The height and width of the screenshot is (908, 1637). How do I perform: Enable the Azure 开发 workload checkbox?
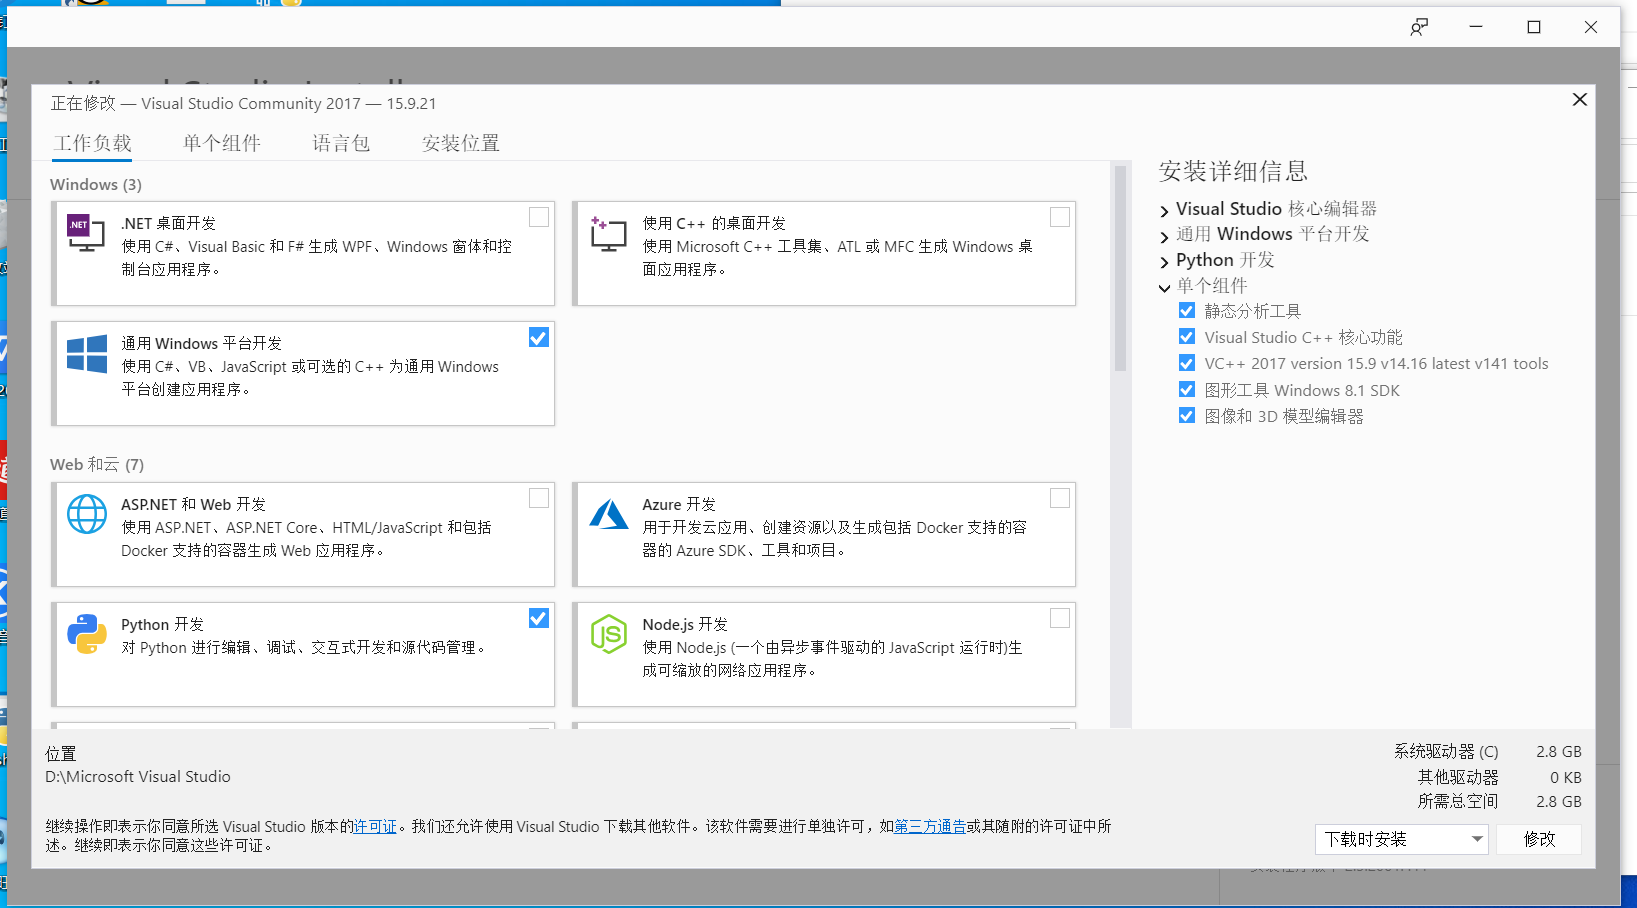1060,498
